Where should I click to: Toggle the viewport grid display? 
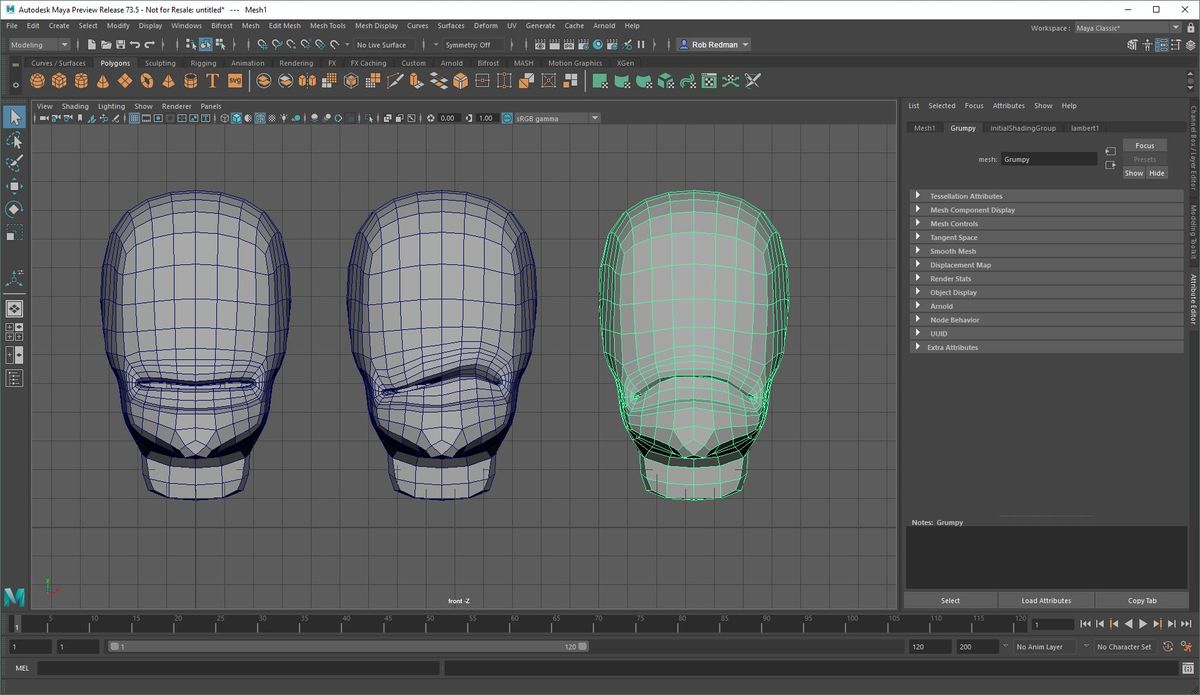click(134, 118)
